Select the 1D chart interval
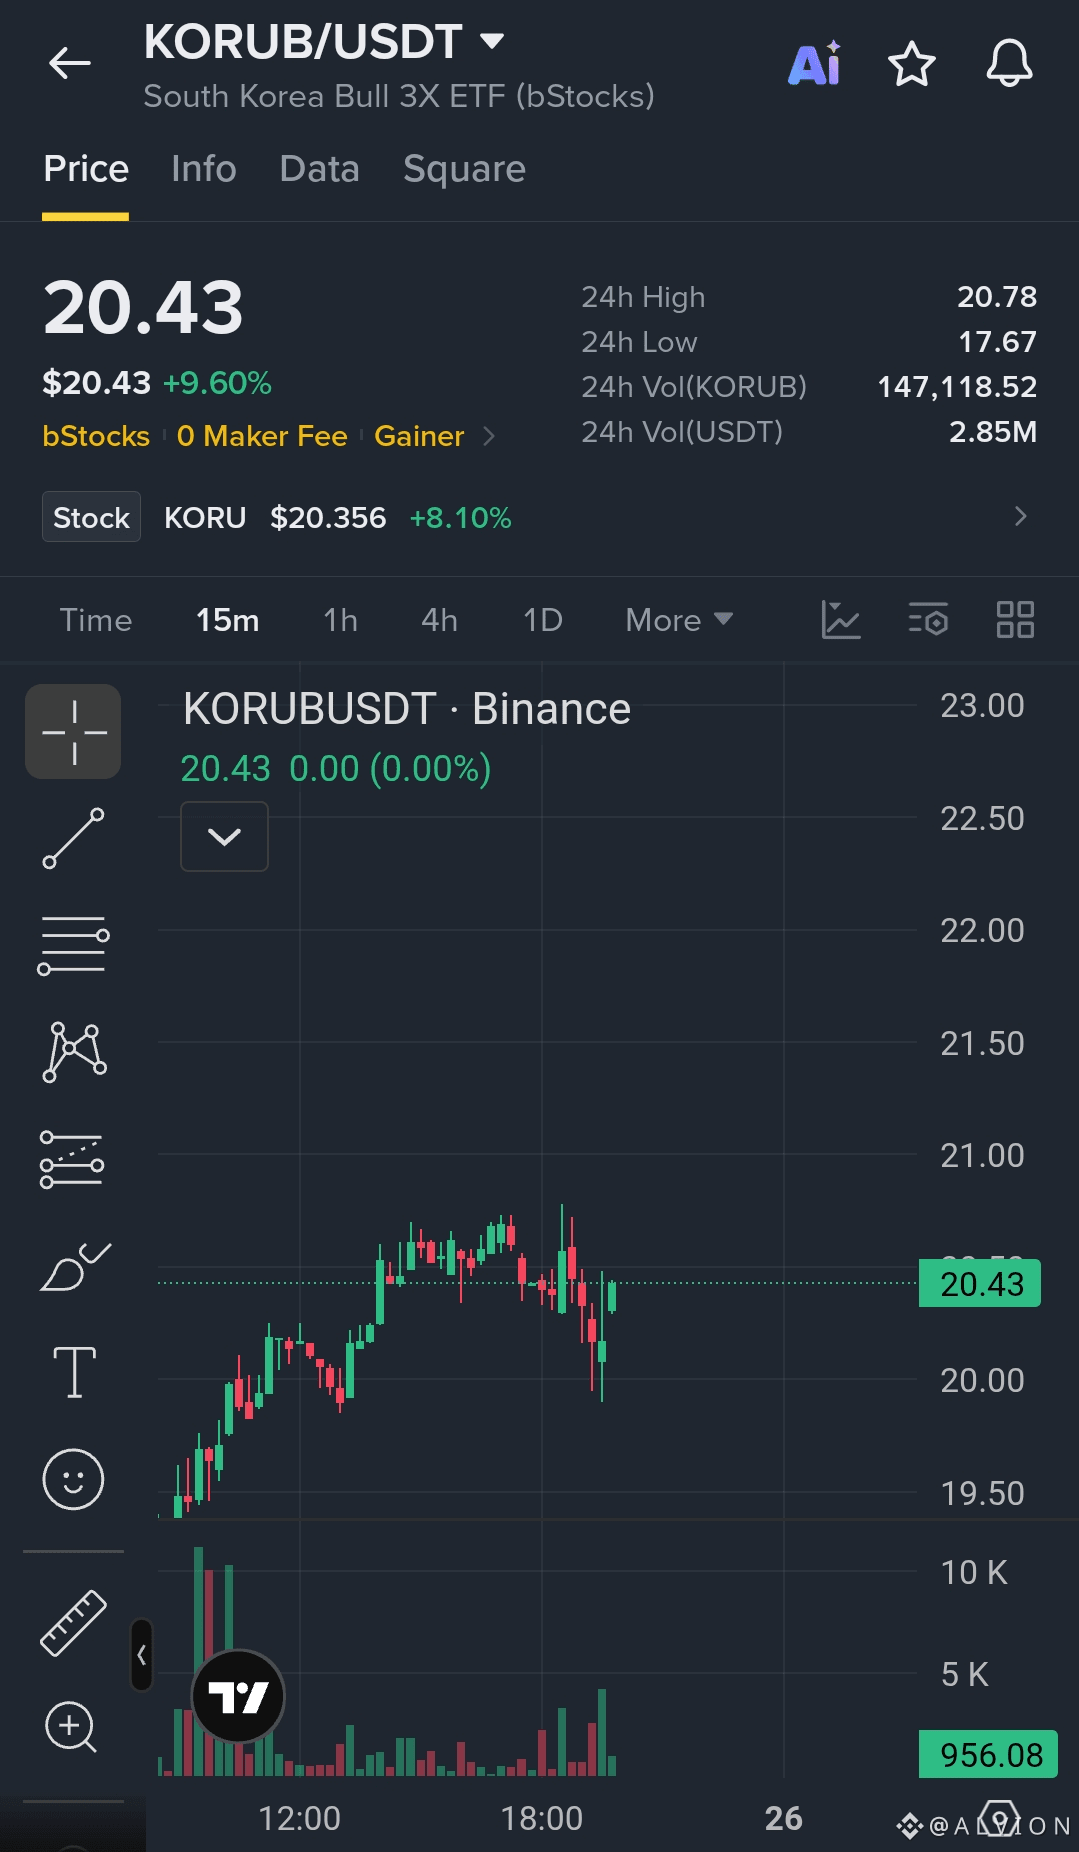Image resolution: width=1079 pixels, height=1852 pixels. pos(543,620)
